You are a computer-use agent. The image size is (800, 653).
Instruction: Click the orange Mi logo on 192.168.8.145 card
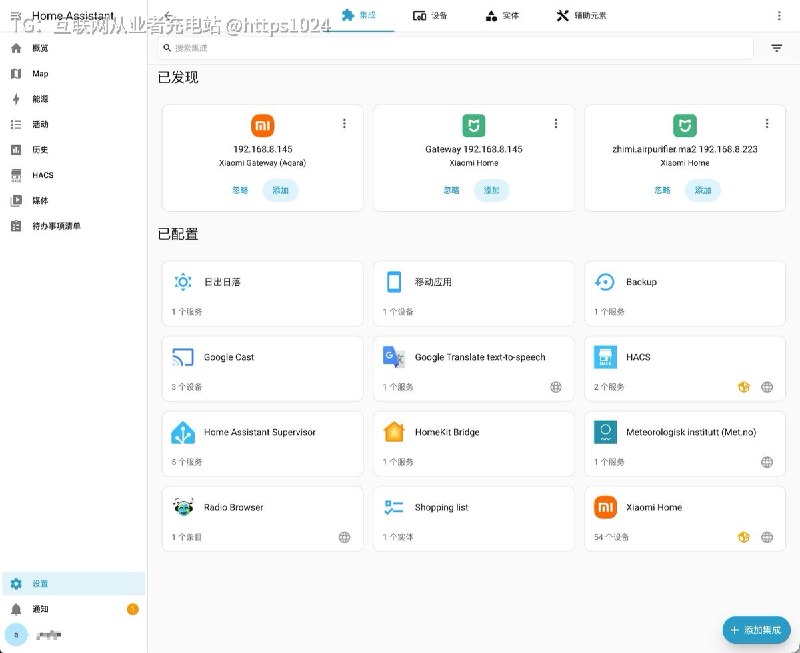pos(263,125)
